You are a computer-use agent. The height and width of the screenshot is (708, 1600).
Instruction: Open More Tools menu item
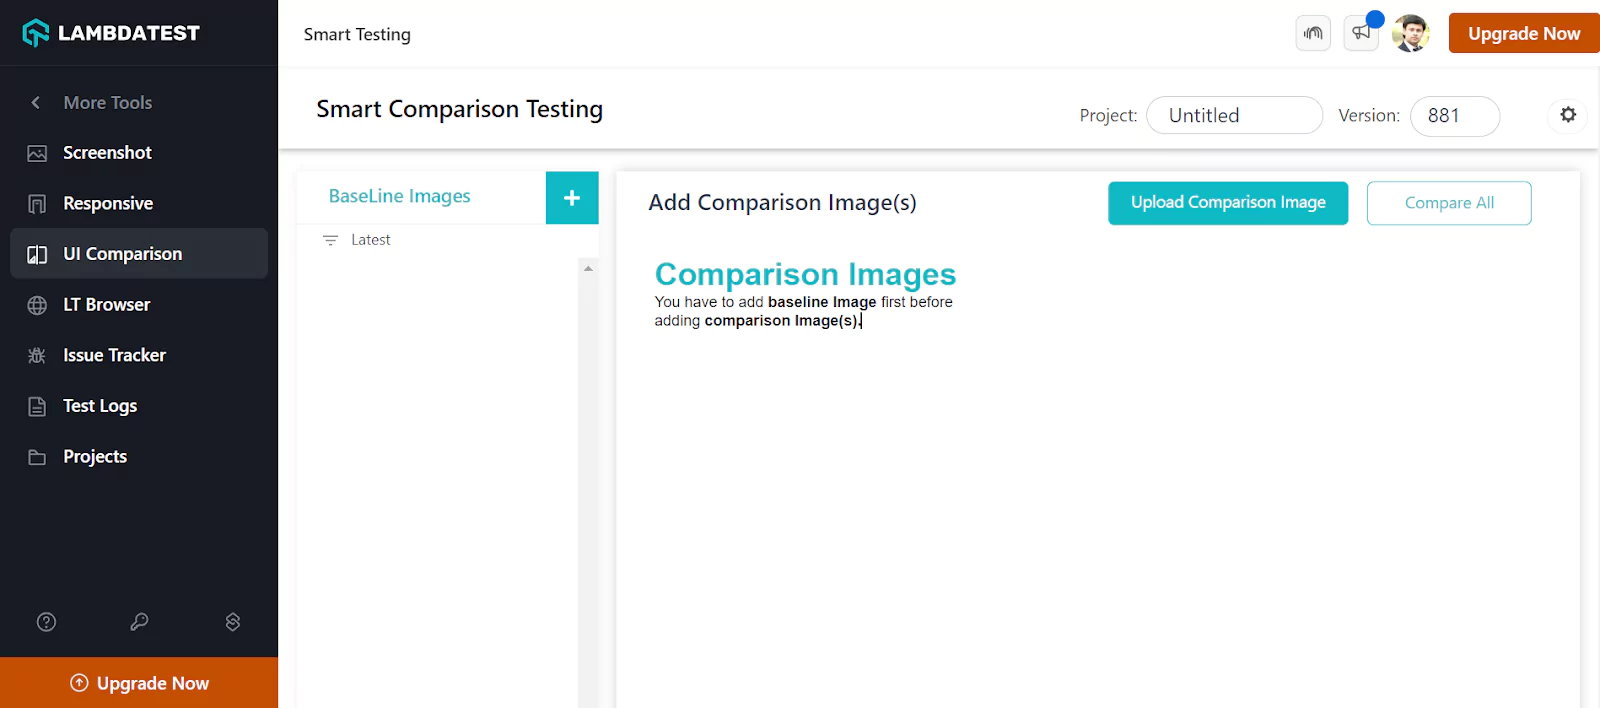[x=108, y=102]
